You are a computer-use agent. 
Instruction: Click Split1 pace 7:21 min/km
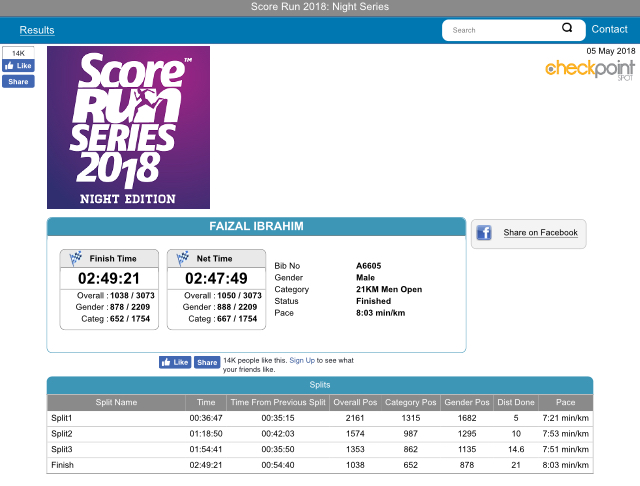[566, 418]
